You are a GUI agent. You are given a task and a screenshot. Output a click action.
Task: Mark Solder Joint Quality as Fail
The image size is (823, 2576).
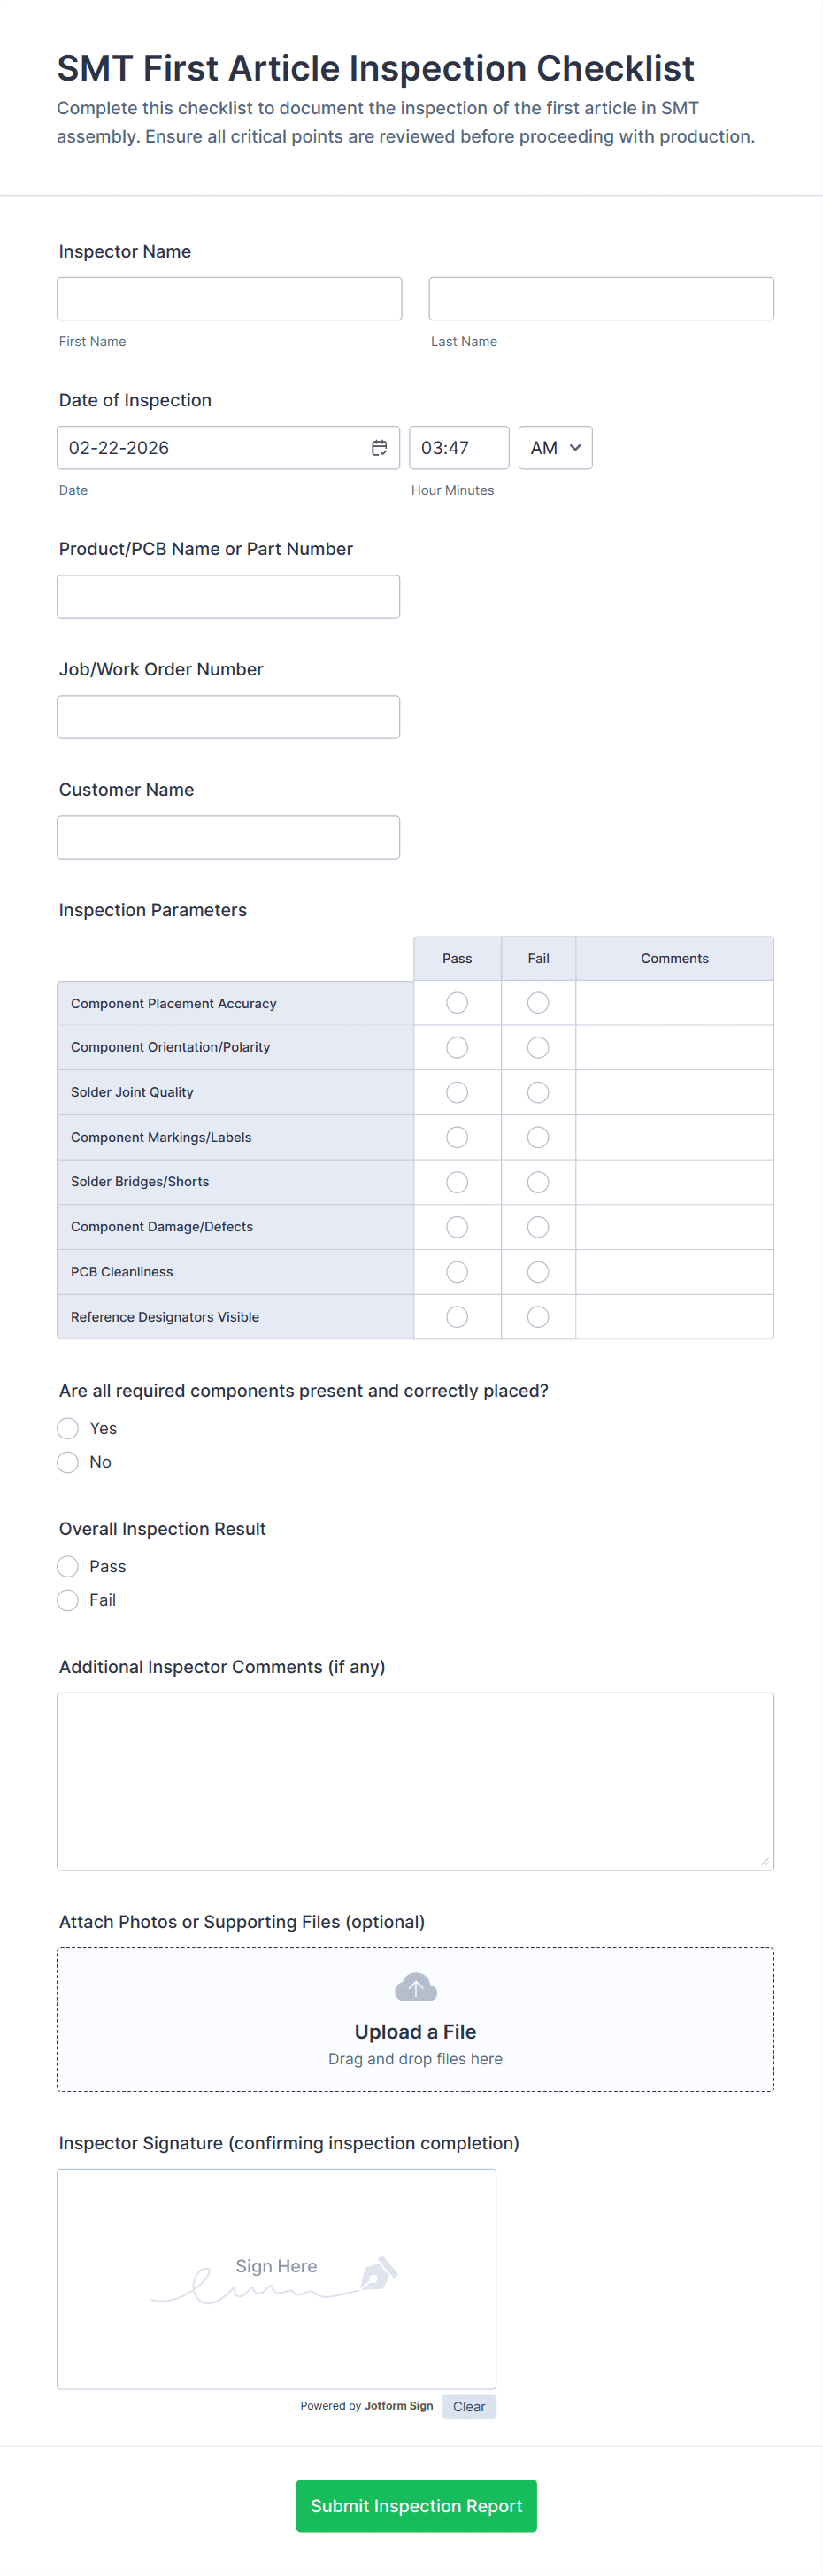[x=538, y=1092]
